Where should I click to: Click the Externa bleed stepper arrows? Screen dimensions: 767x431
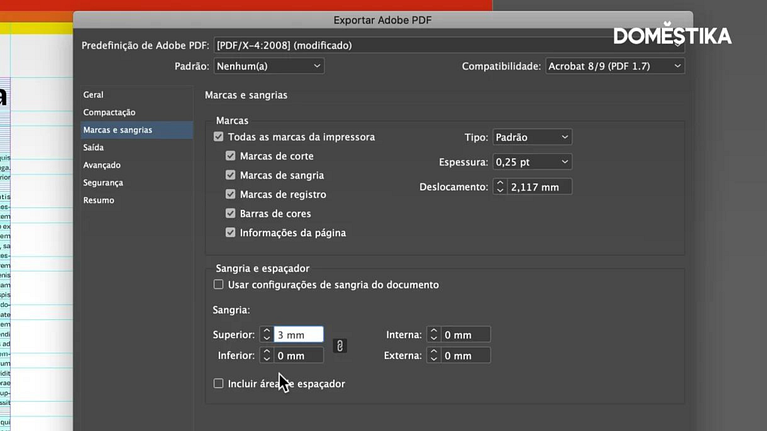(433, 355)
